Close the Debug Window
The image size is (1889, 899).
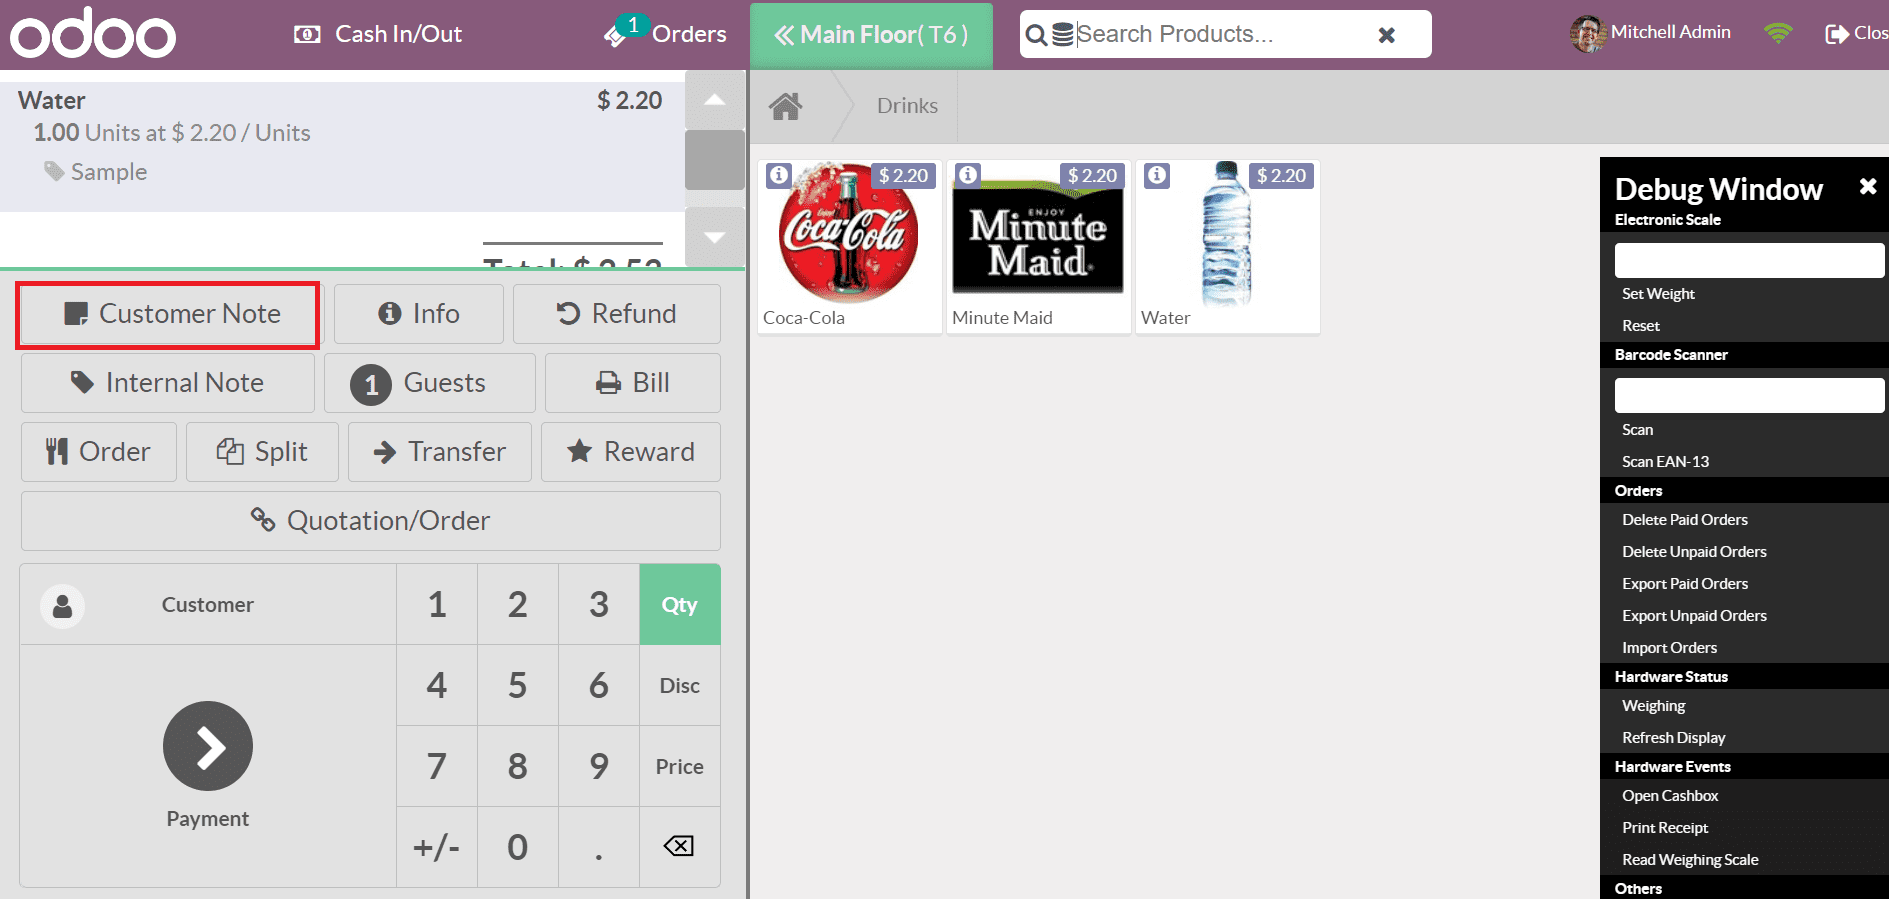[1867, 187]
